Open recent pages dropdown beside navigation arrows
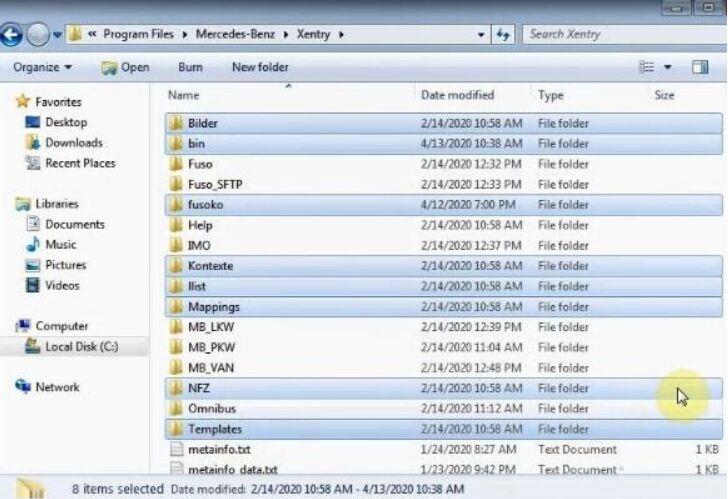Image resolution: width=728 pixels, height=499 pixels. (57, 35)
